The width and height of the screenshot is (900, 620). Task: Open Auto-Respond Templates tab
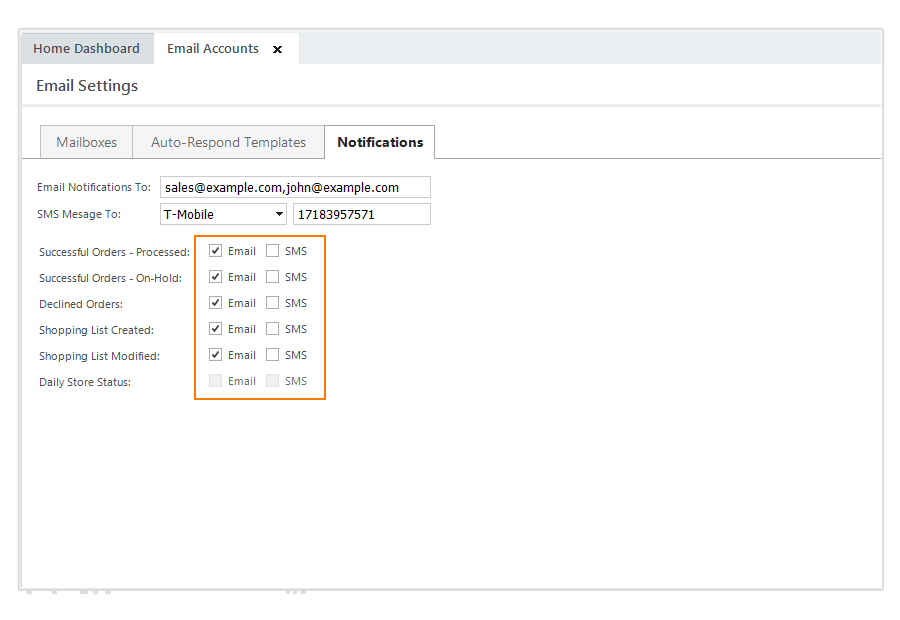tap(228, 142)
